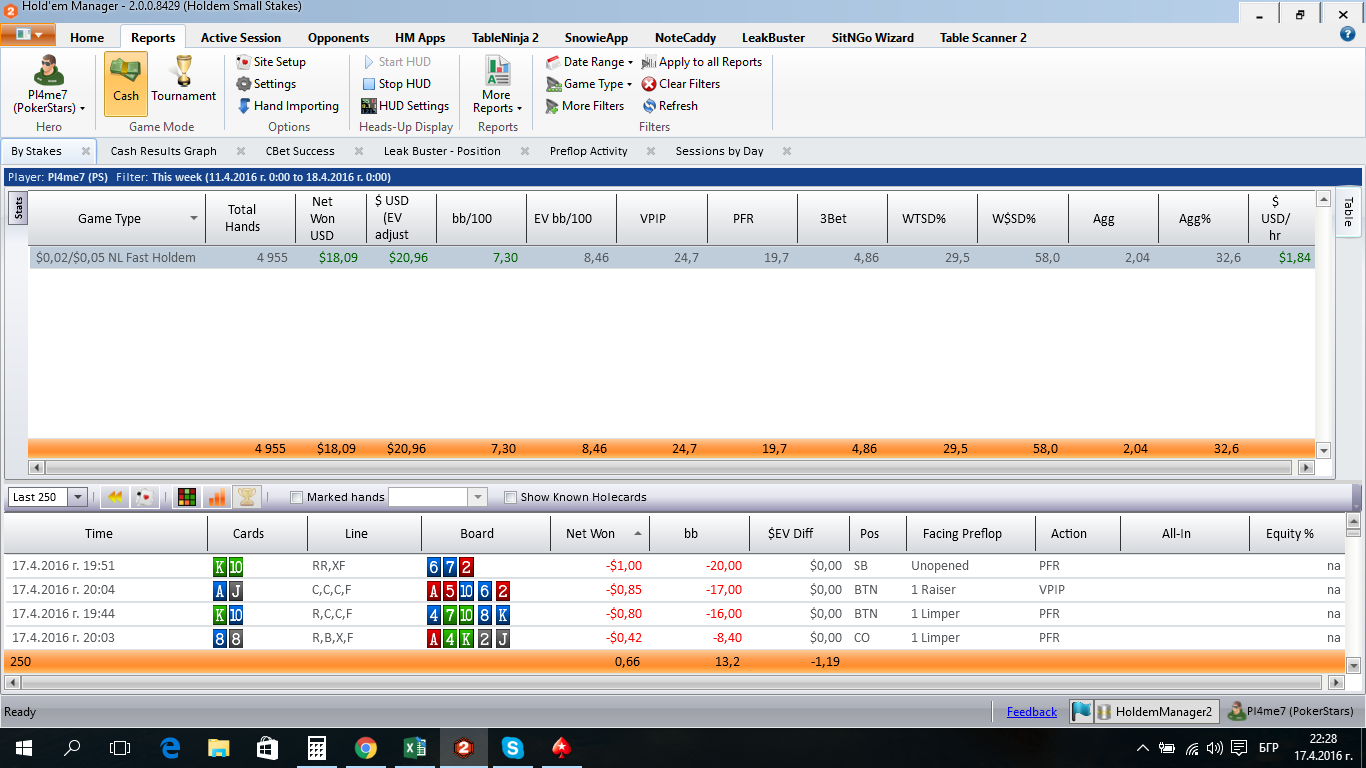Open the orange bar chart view
Image resolution: width=1366 pixels, height=768 pixels.
click(x=216, y=497)
